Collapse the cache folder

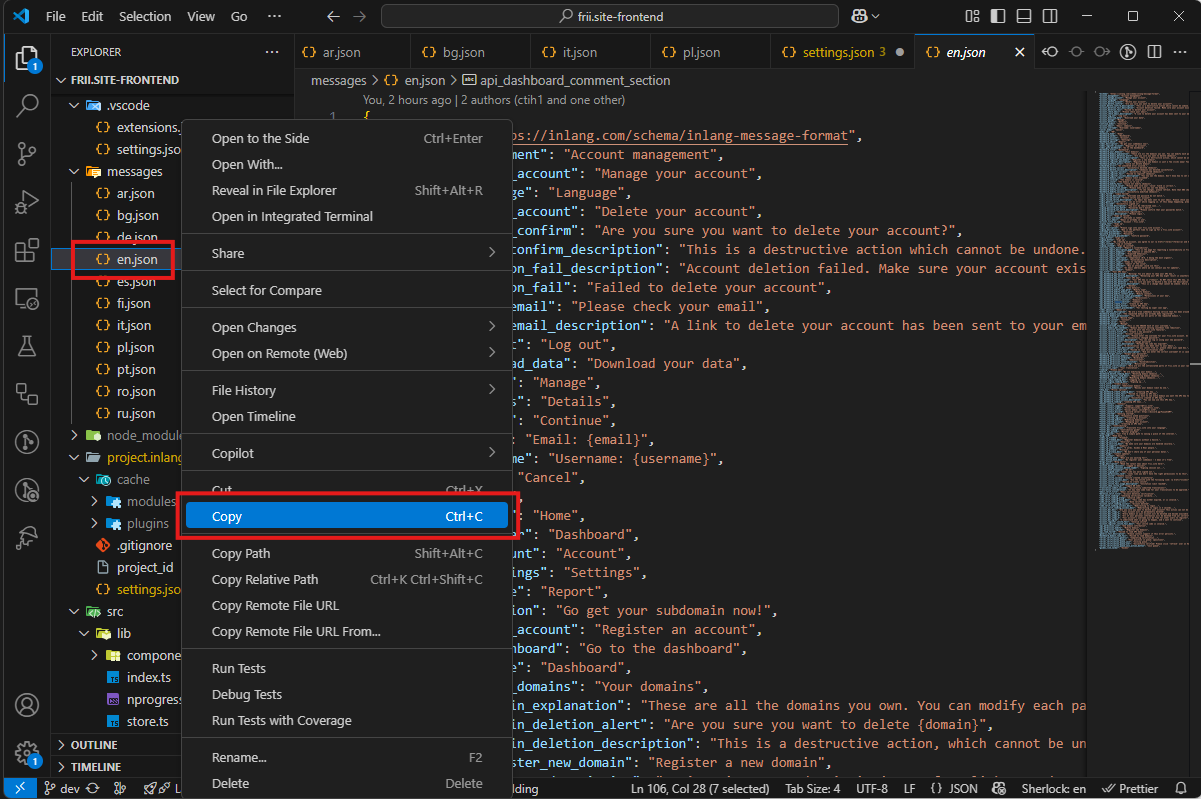click(x=133, y=479)
